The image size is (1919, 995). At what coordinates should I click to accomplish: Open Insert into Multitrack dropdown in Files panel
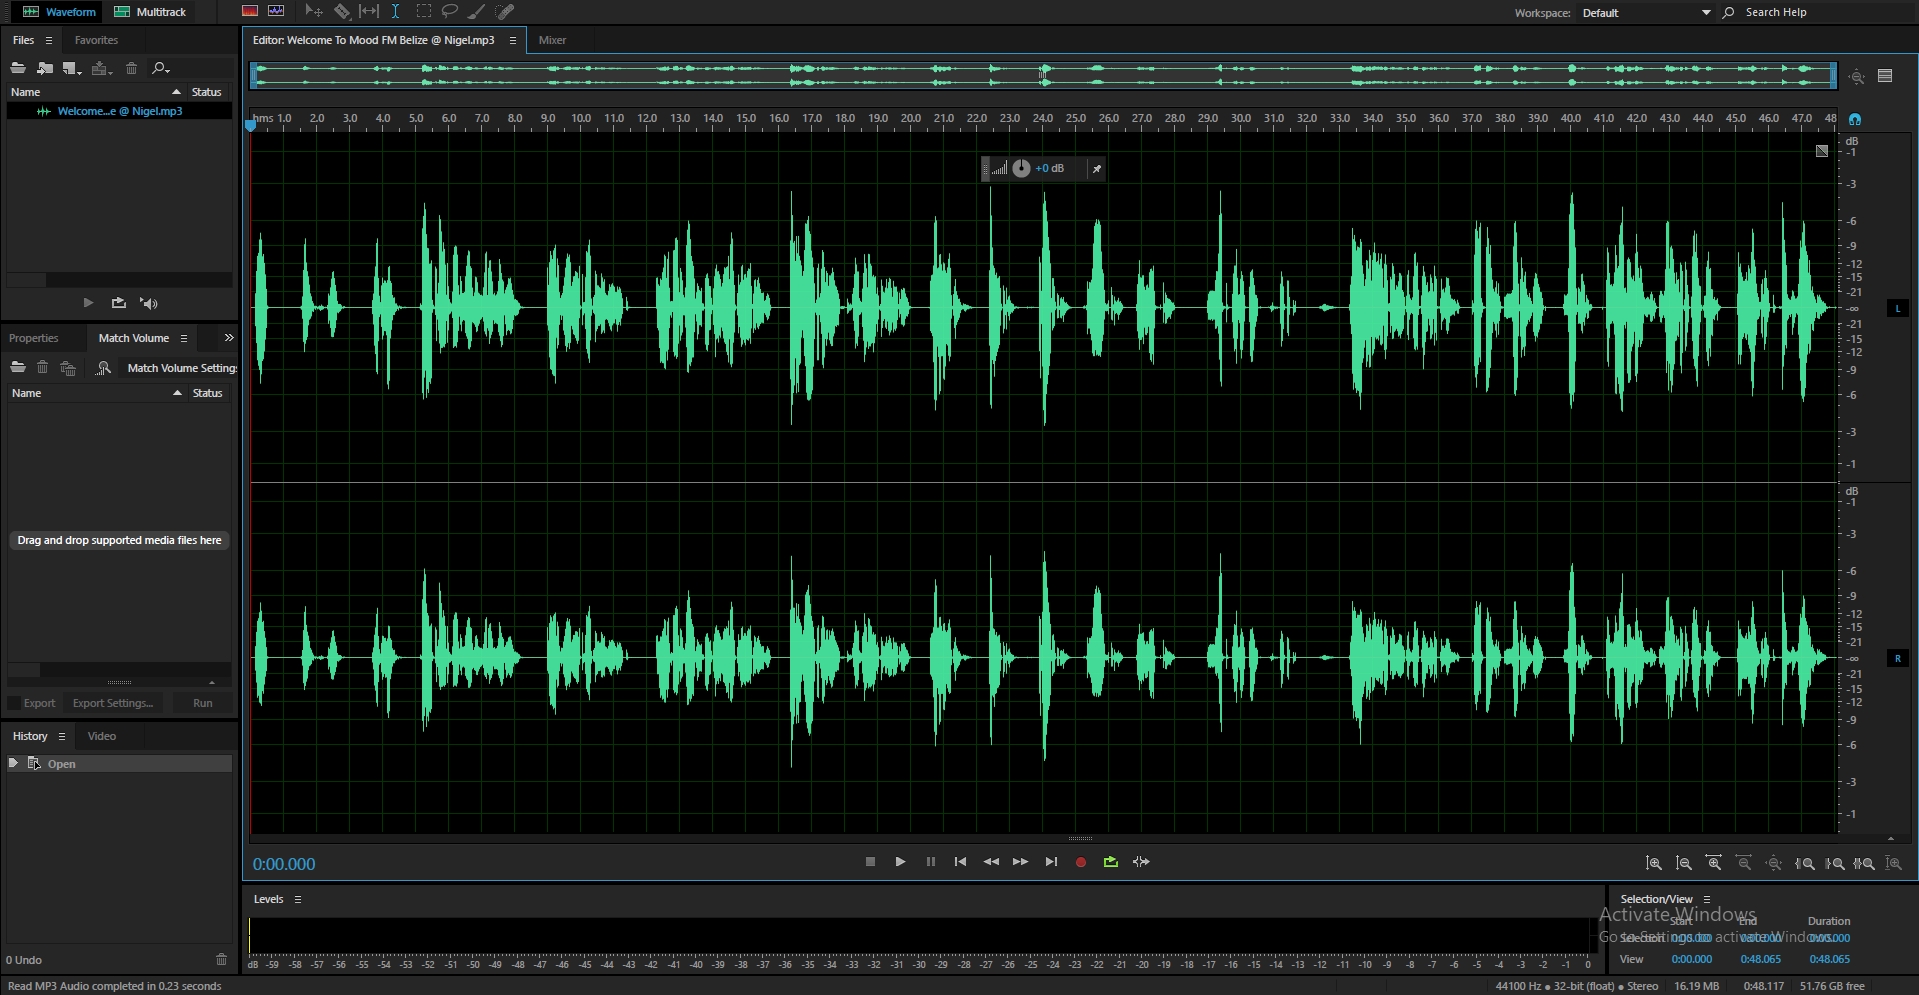pos(101,68)
